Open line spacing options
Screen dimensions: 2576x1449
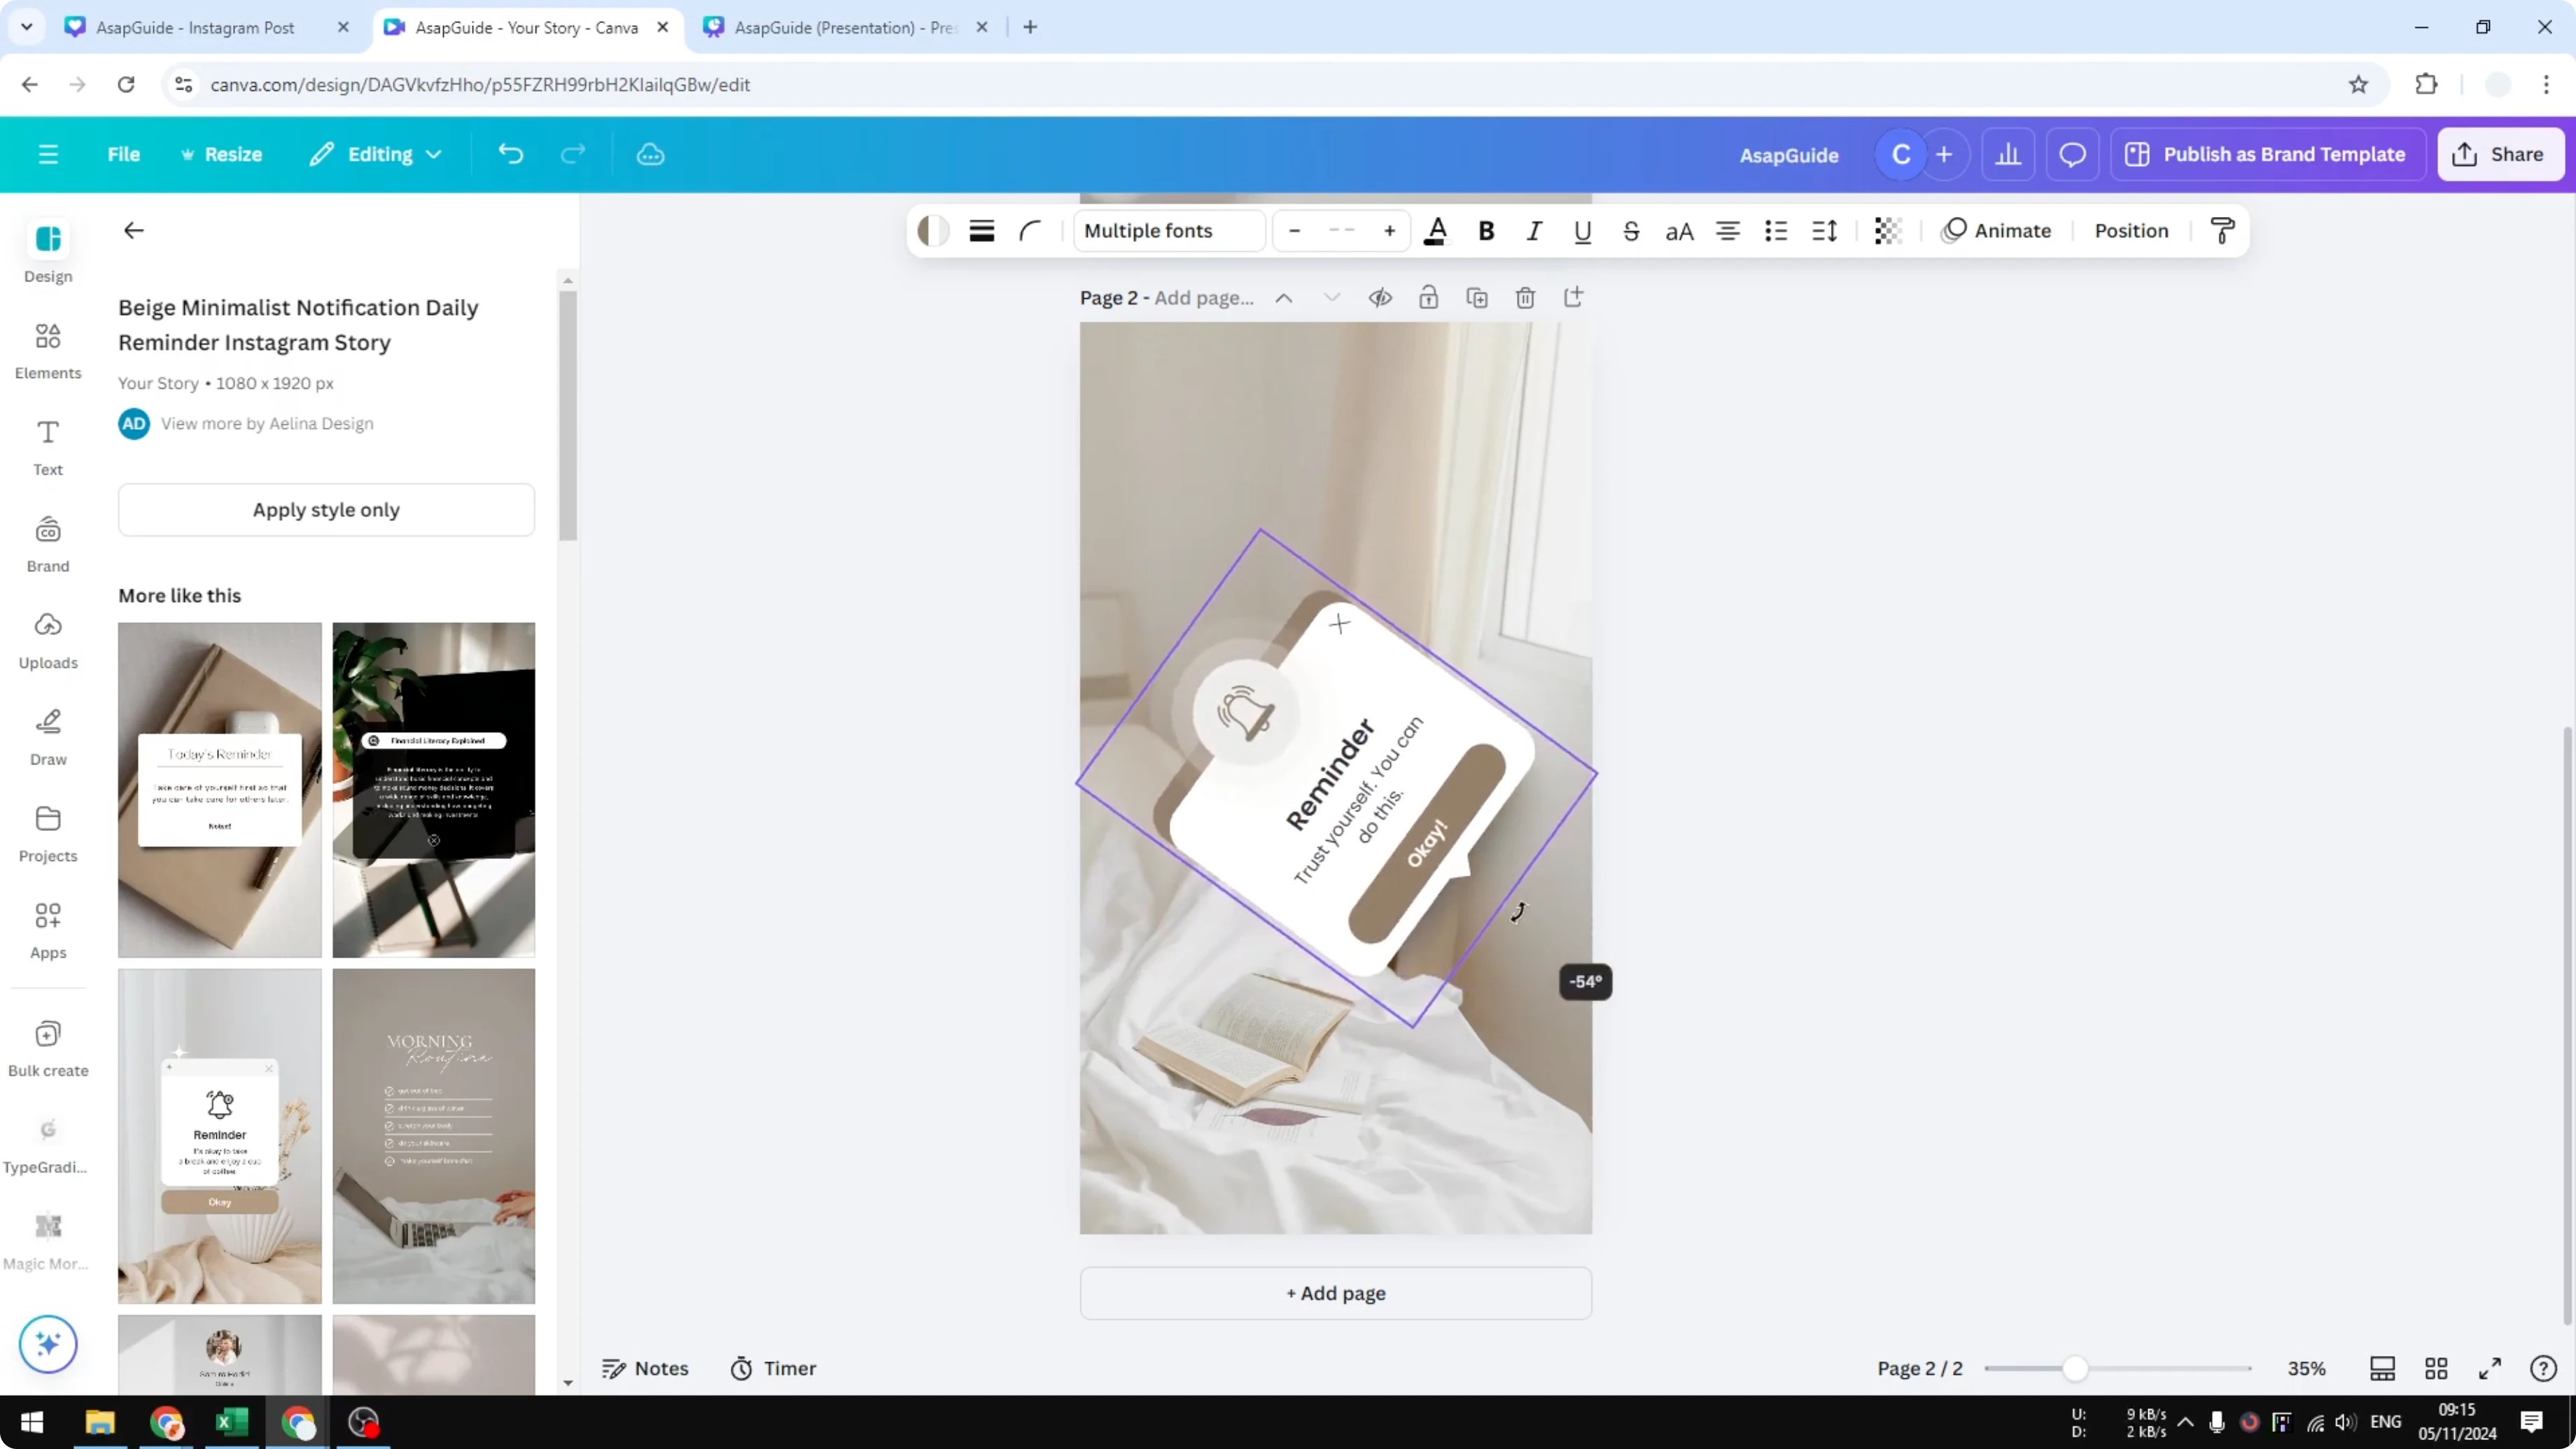tap(1824, 231)
